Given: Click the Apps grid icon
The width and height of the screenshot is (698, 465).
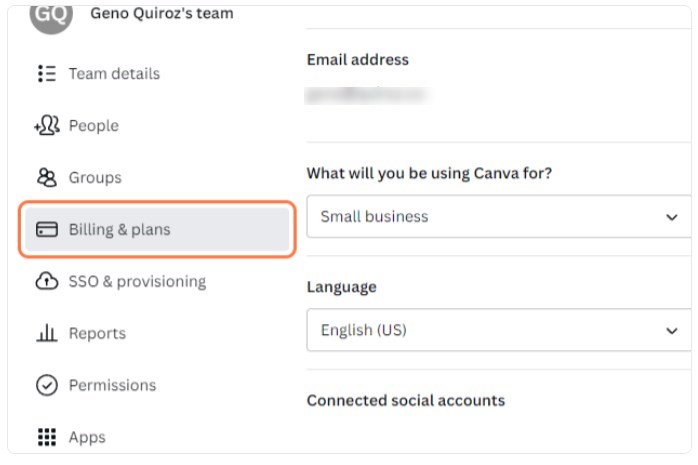Looking at the screenshot, I should click(47, 437).
